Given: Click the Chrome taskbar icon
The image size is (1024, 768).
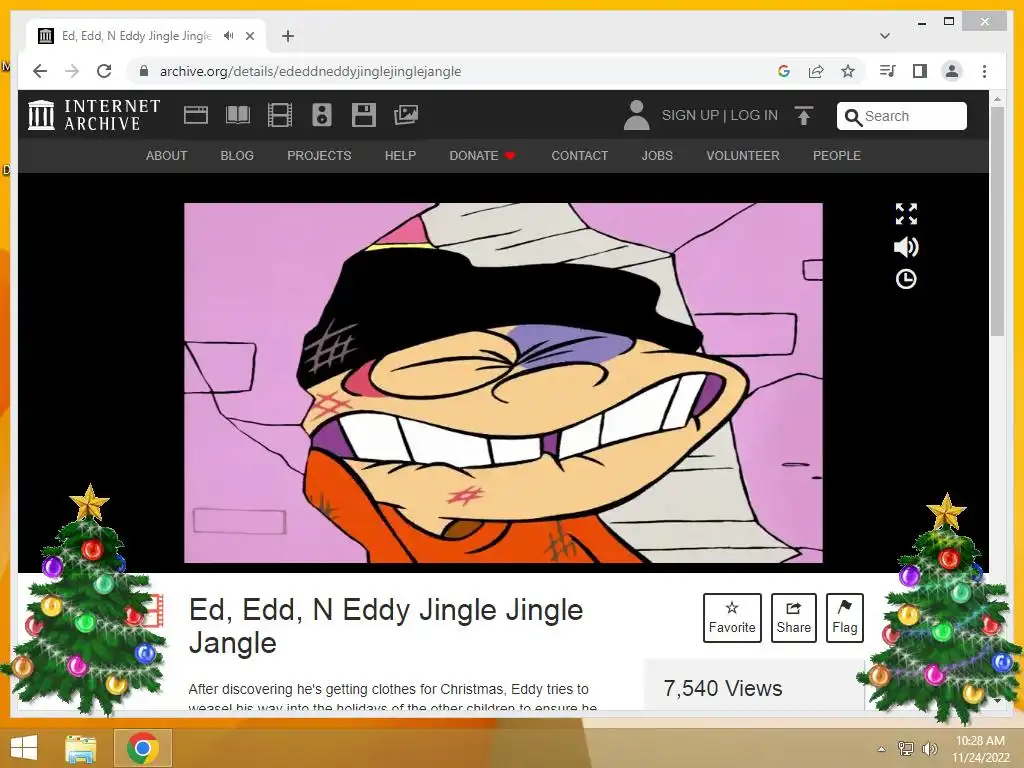Looking at the screenshot, I should click(143, 748).
